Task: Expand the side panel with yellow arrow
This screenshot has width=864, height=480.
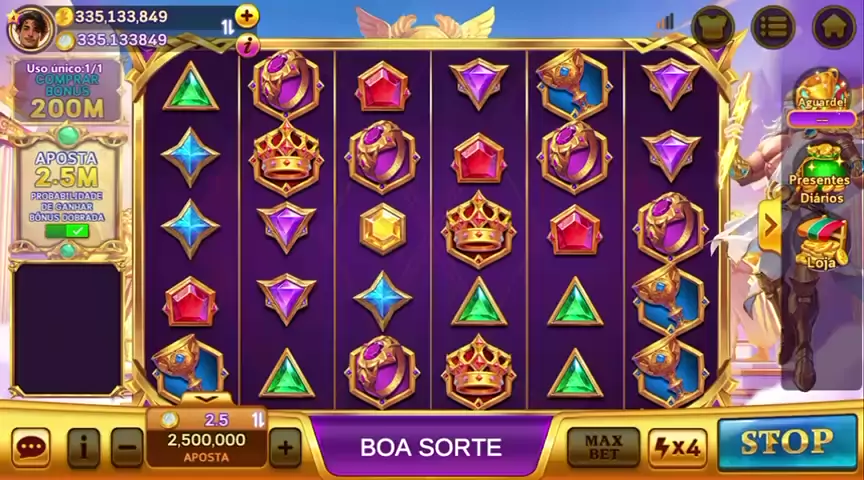Action: tap(770, 225)
